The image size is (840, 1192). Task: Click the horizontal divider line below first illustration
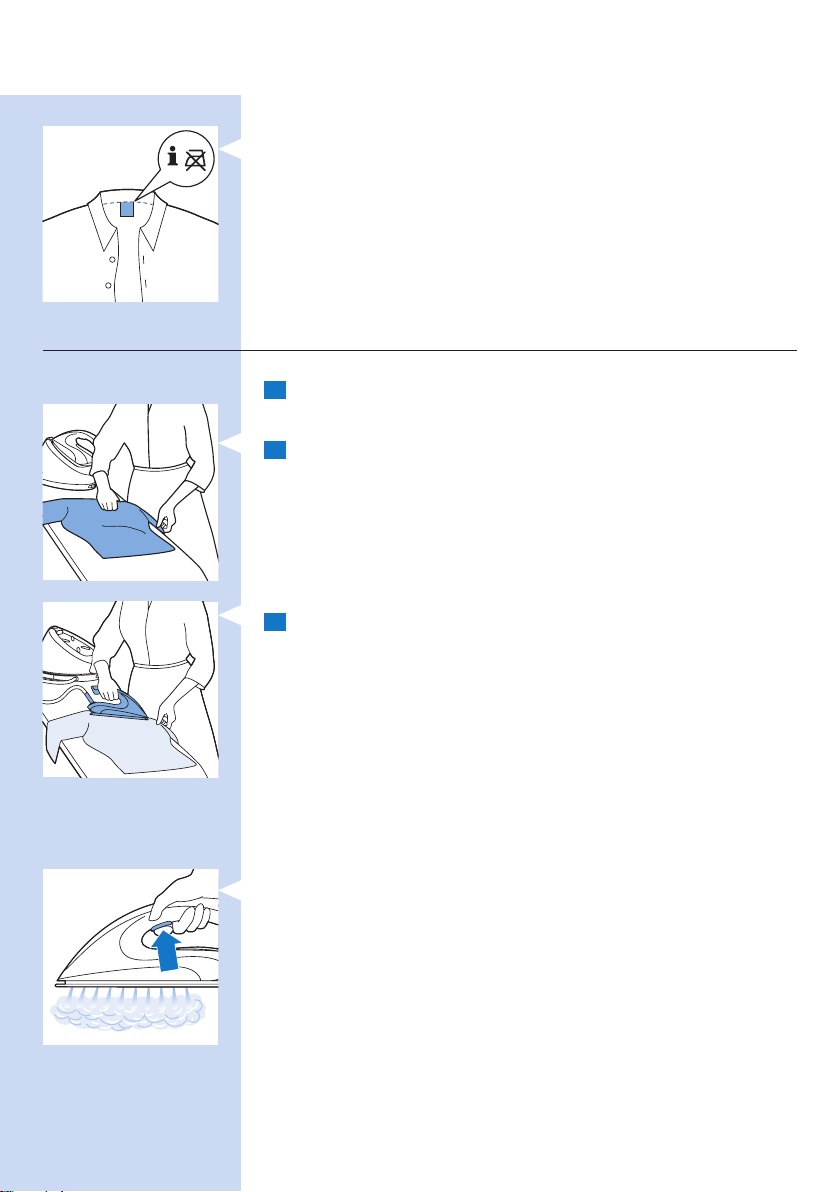(420, 350)
